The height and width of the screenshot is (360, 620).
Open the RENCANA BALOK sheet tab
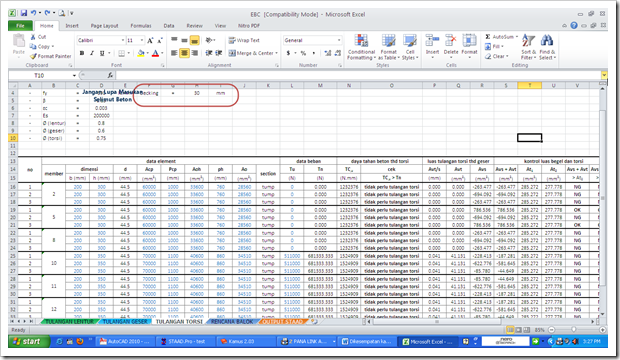[x=232, y=322]
